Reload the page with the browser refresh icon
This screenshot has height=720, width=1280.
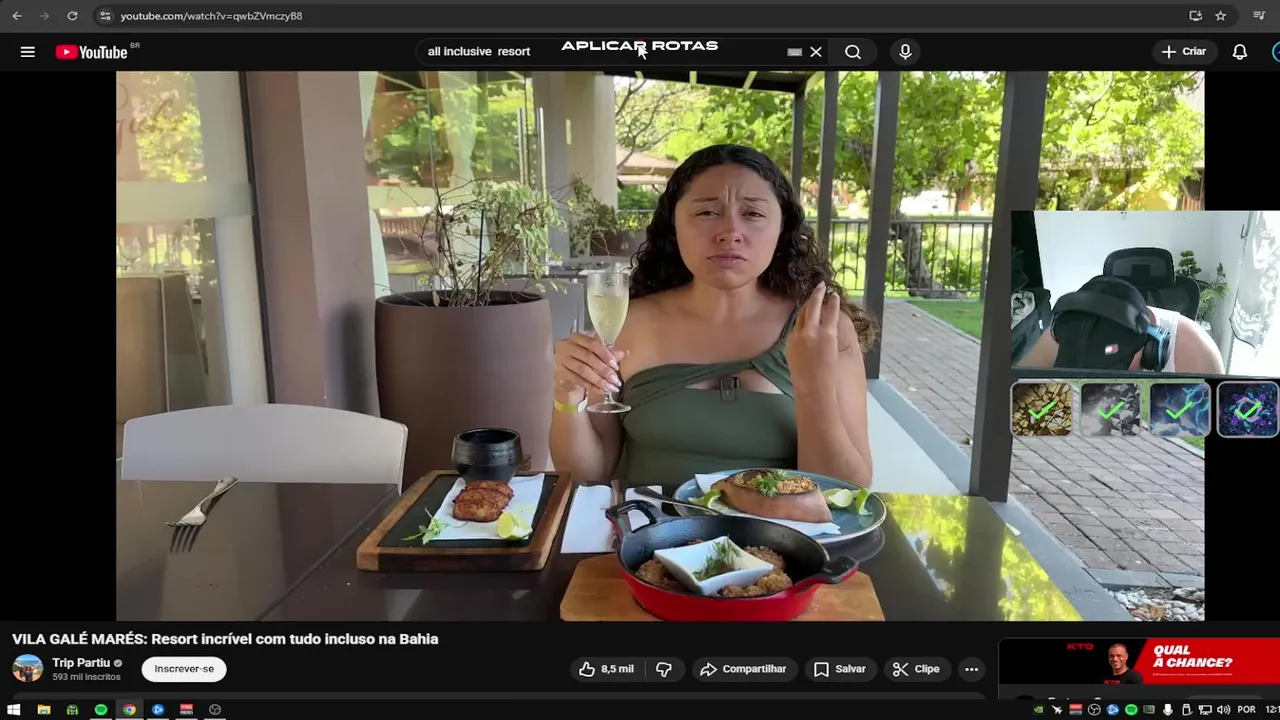click(x=72, y=16)
